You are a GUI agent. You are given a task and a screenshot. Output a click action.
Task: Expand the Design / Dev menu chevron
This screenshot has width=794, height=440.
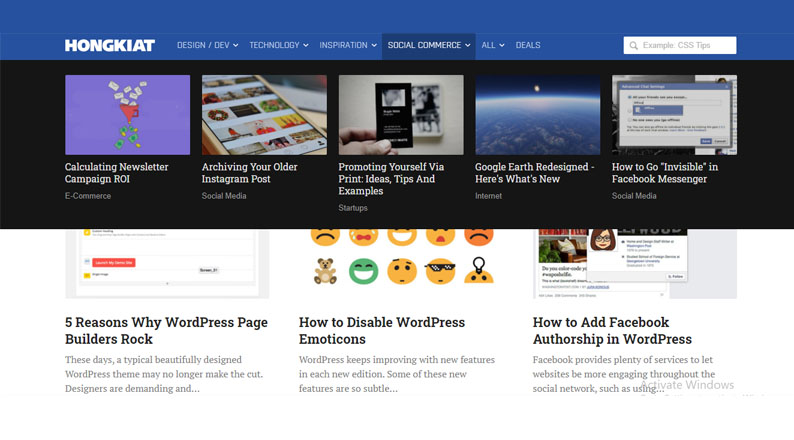click(x=236, y=46)
